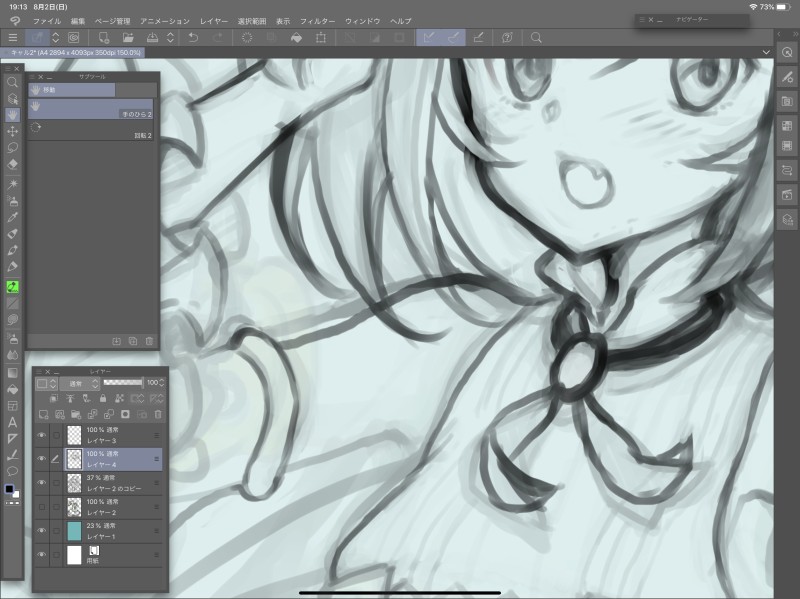Select the Pencil tool in the left toolbar

[12, 266]
